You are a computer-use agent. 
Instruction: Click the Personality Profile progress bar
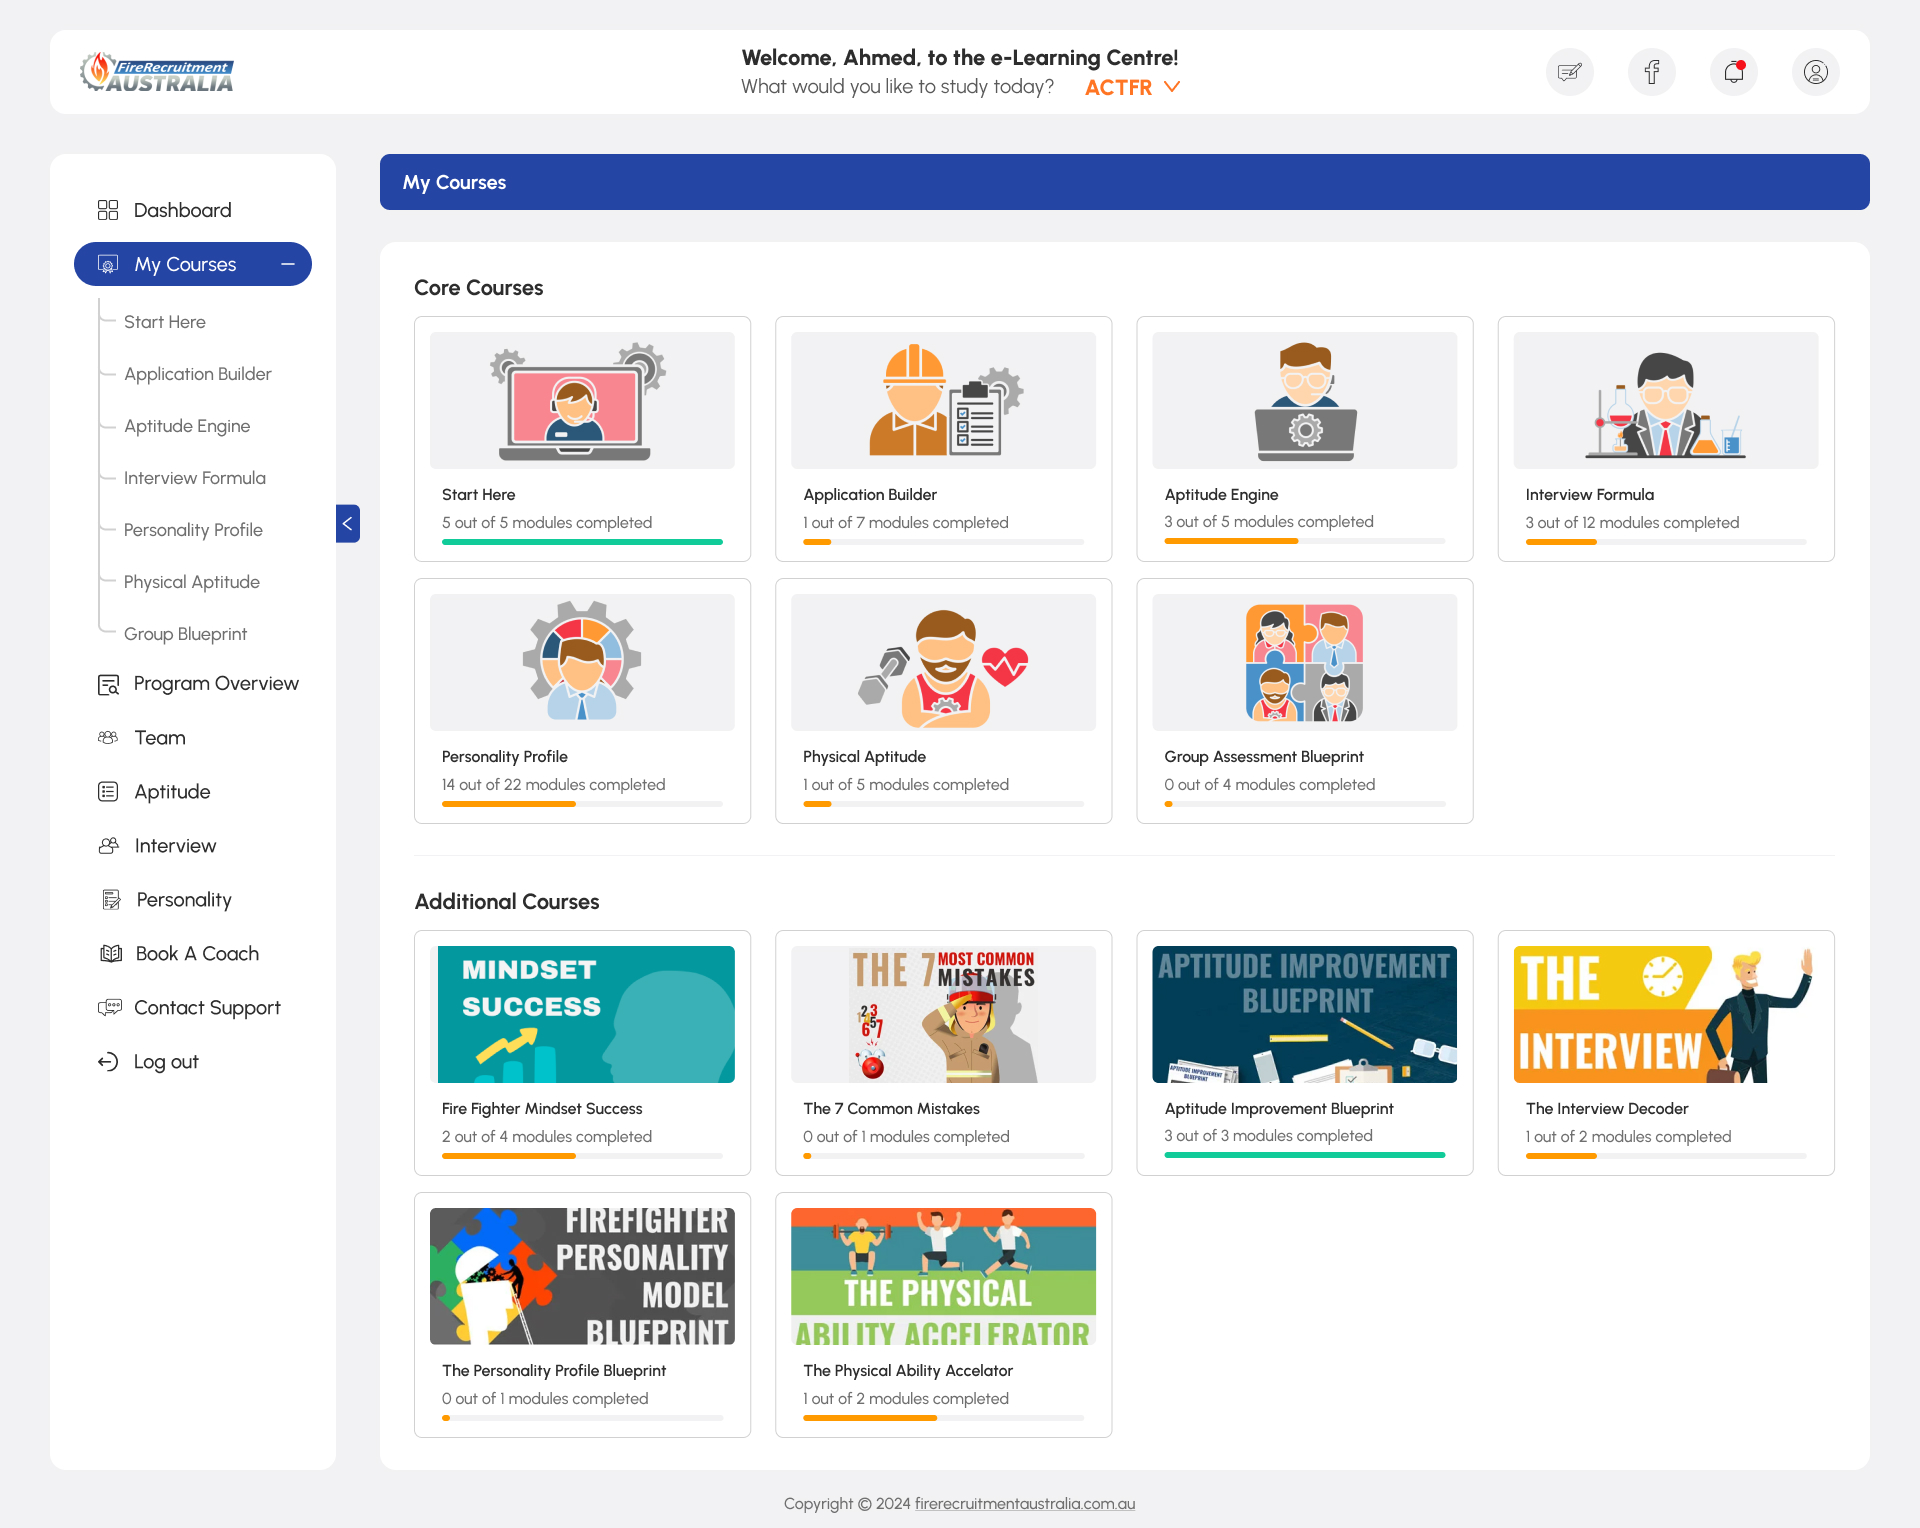pyautogui.click(x=582, y=804)
